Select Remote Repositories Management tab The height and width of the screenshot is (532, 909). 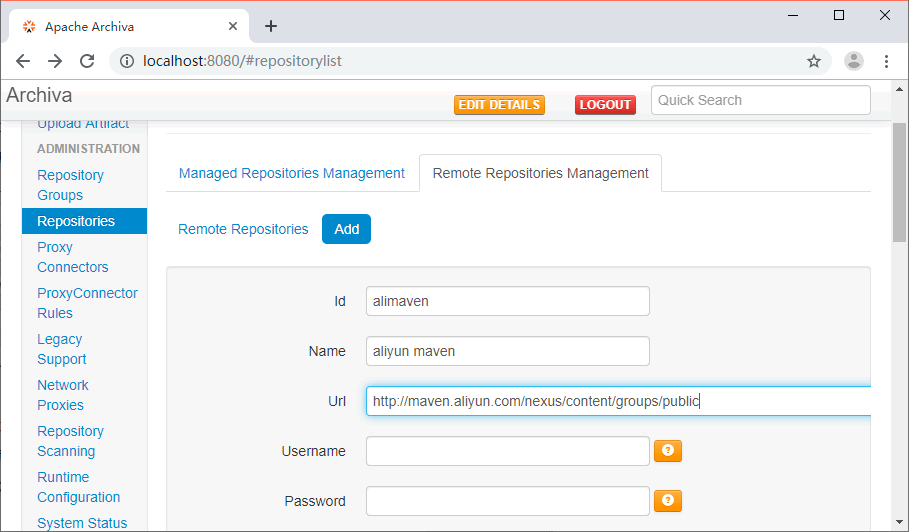[x=540, y=173]
